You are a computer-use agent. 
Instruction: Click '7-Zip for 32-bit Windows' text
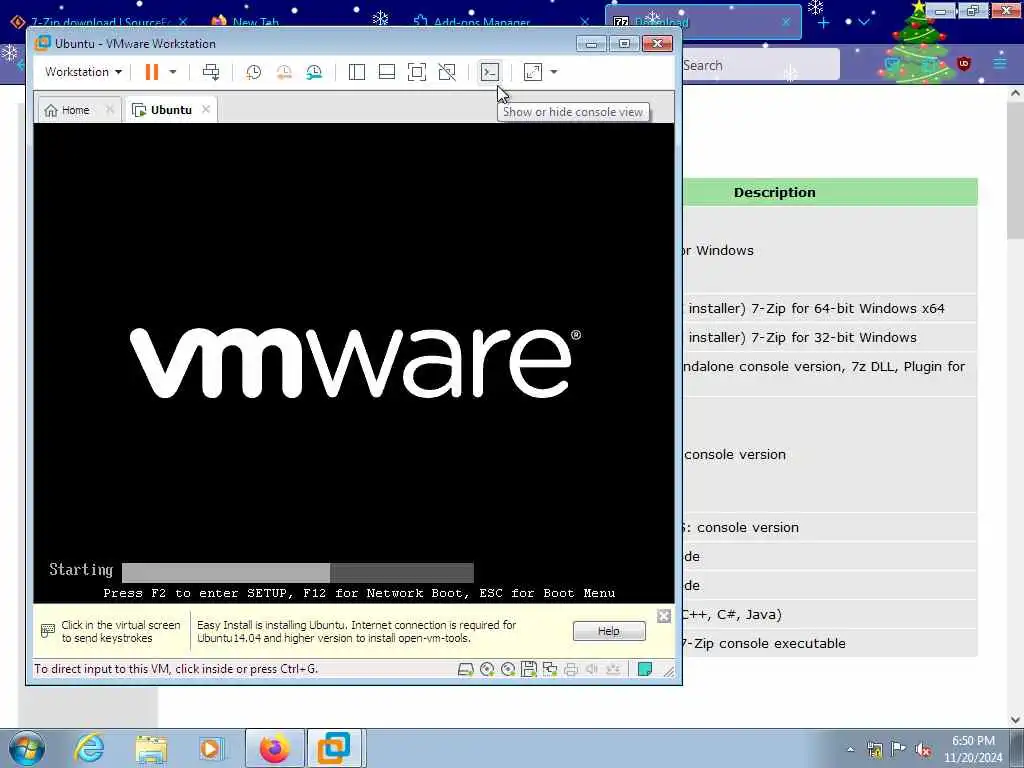[x=834, y=338]
